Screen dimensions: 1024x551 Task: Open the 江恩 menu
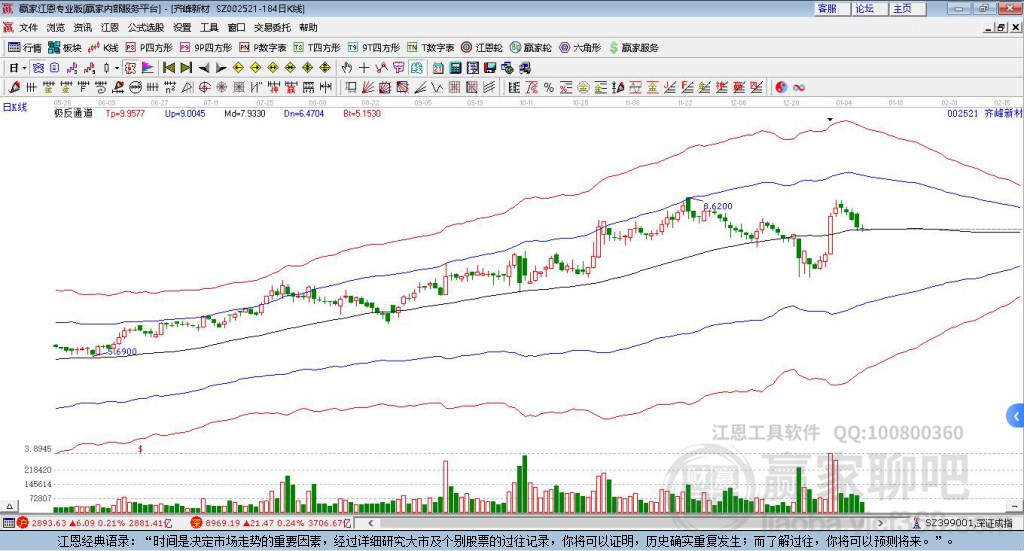click(110, 27)
